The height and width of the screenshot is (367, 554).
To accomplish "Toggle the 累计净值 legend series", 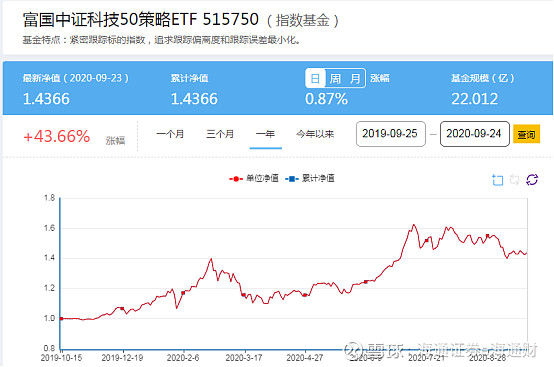I will pyautogui.click(x=310, y=178).
